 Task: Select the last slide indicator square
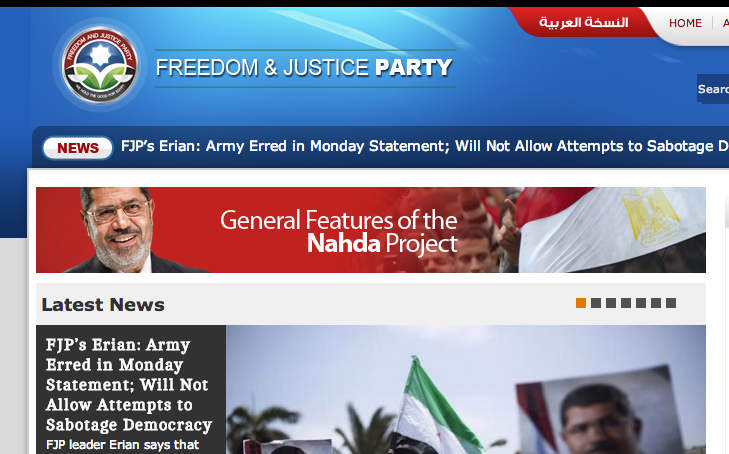coord(671,303)
